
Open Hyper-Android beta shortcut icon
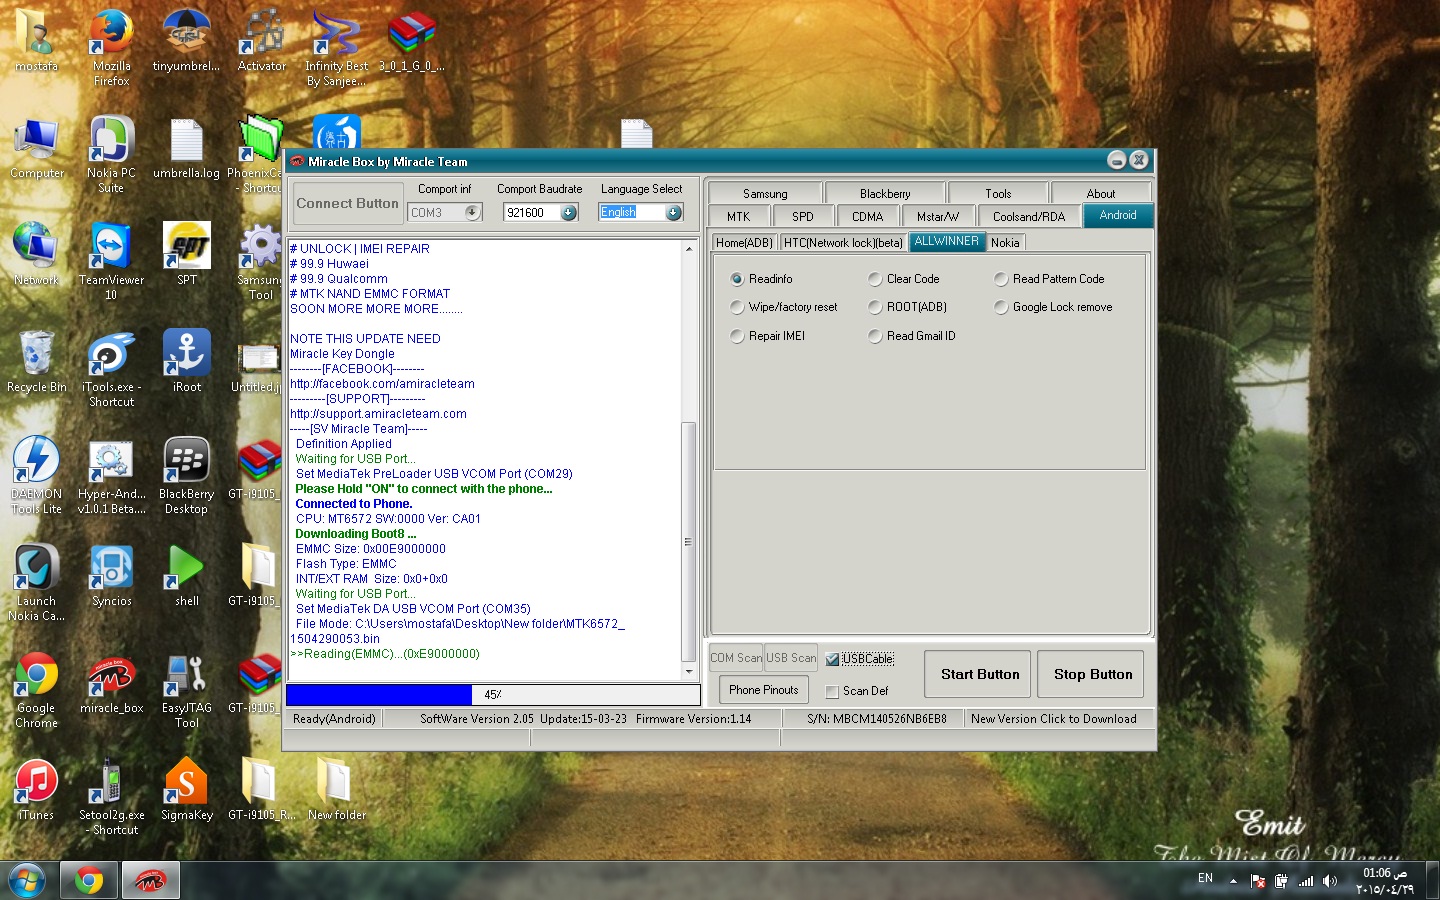111,476
